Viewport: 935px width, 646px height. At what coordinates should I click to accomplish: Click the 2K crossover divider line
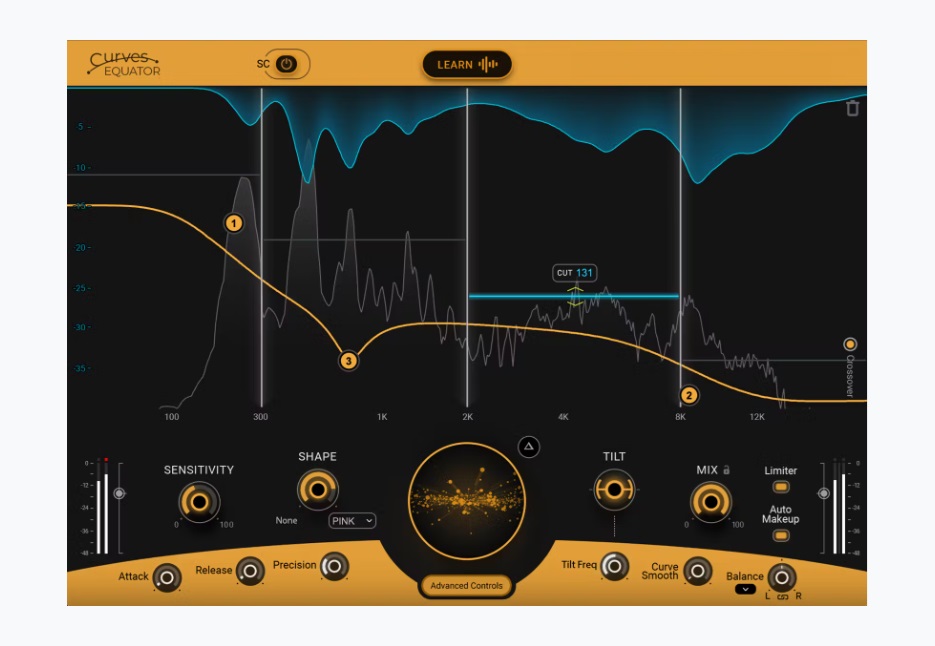tap(467, 248)
